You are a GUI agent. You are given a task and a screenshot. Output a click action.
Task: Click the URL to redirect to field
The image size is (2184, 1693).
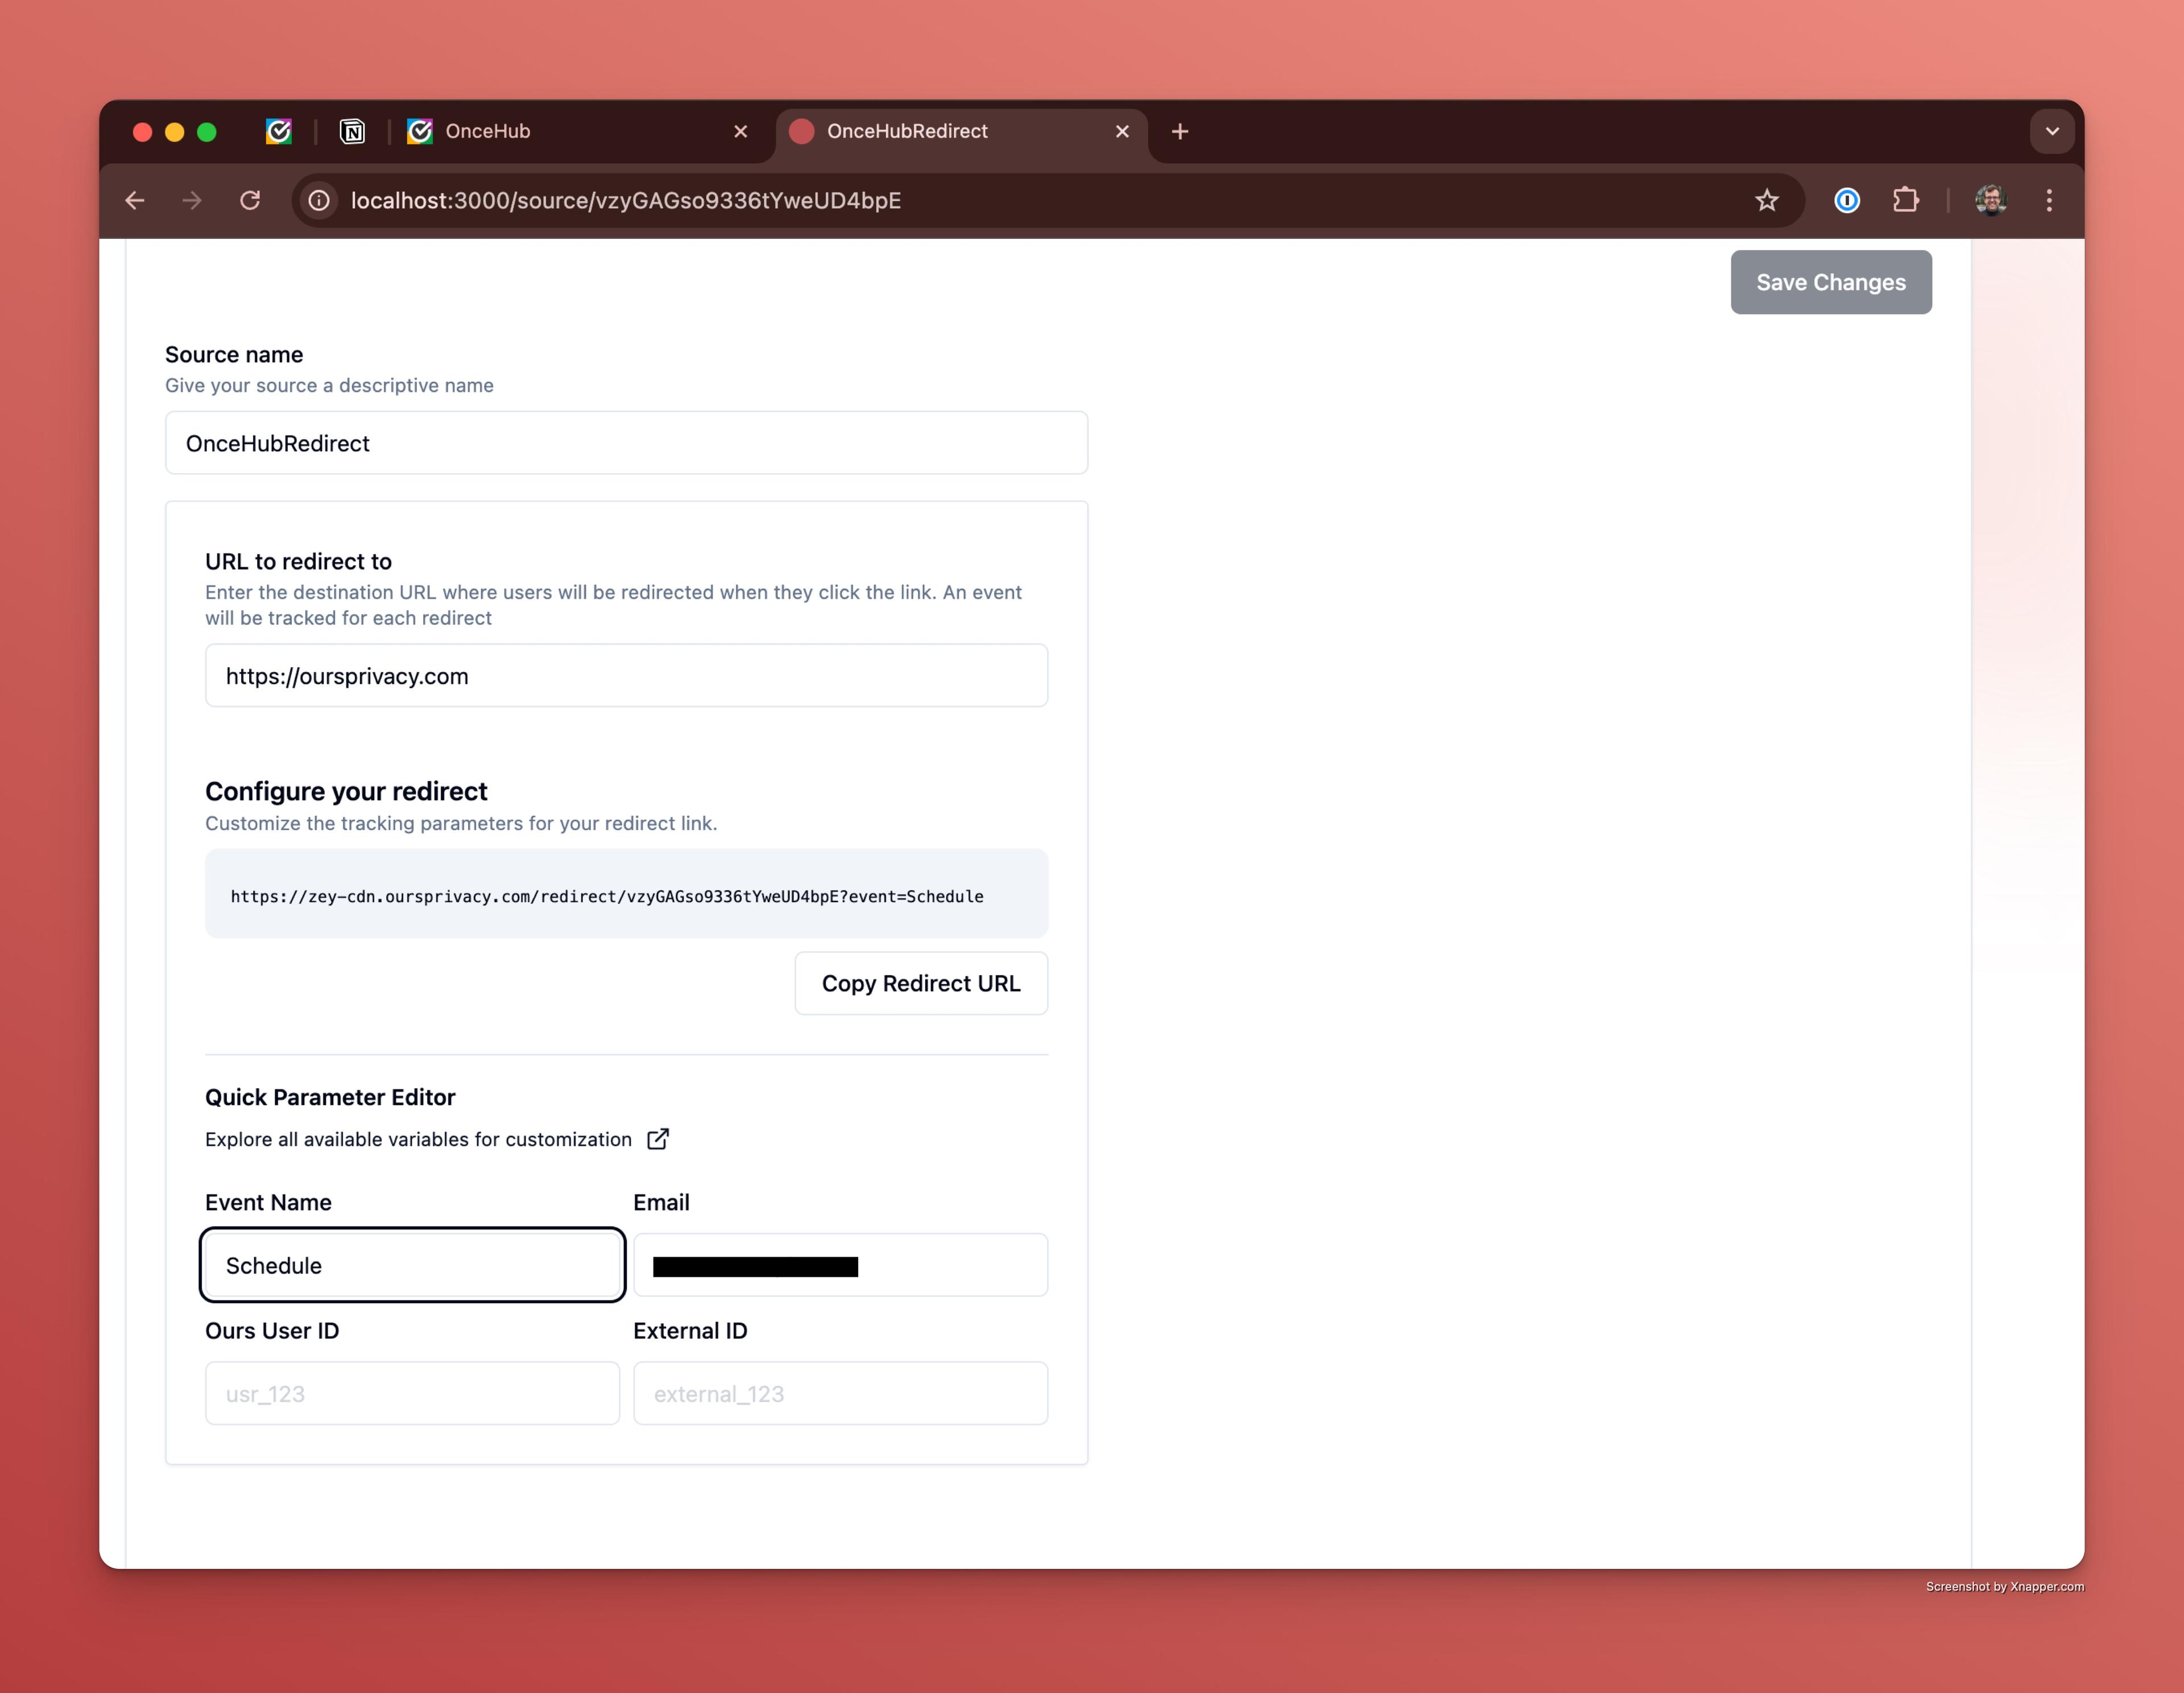click(626, 676)
